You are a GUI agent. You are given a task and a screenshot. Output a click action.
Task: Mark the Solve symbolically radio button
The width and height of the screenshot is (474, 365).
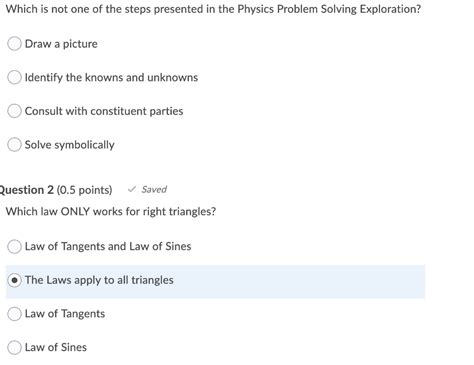tap(14, 145)
